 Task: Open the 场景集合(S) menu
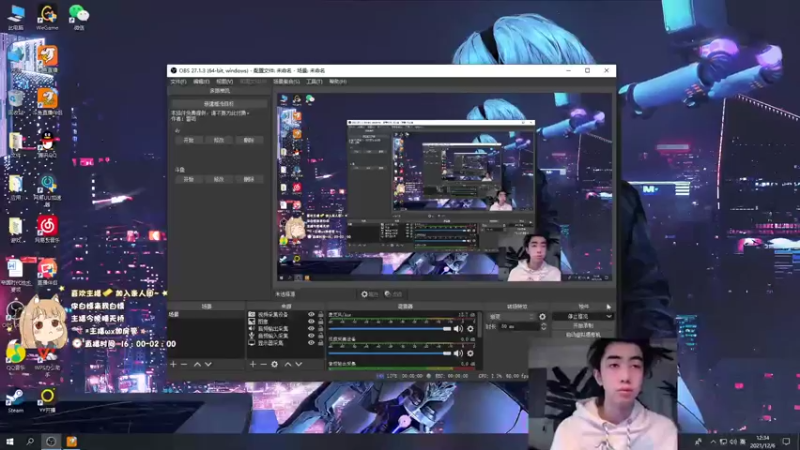[x=286, y=82]
